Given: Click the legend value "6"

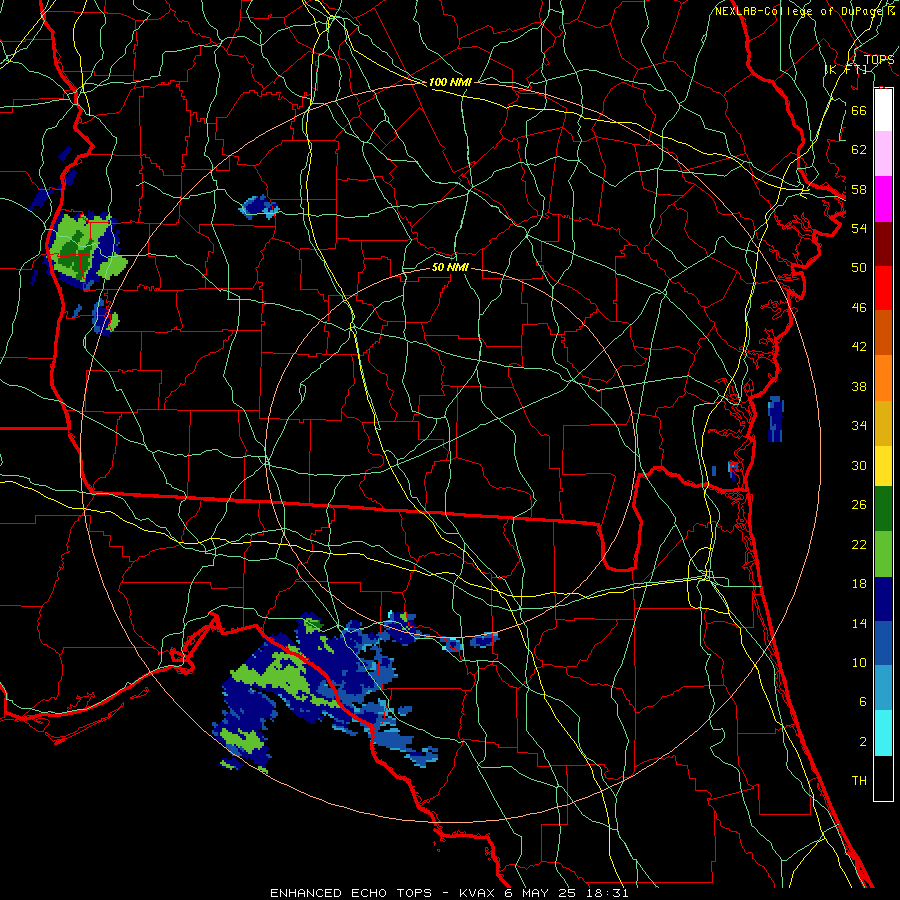Looking at the screenshot, I should pyautogui.click(x=862, y=701).
